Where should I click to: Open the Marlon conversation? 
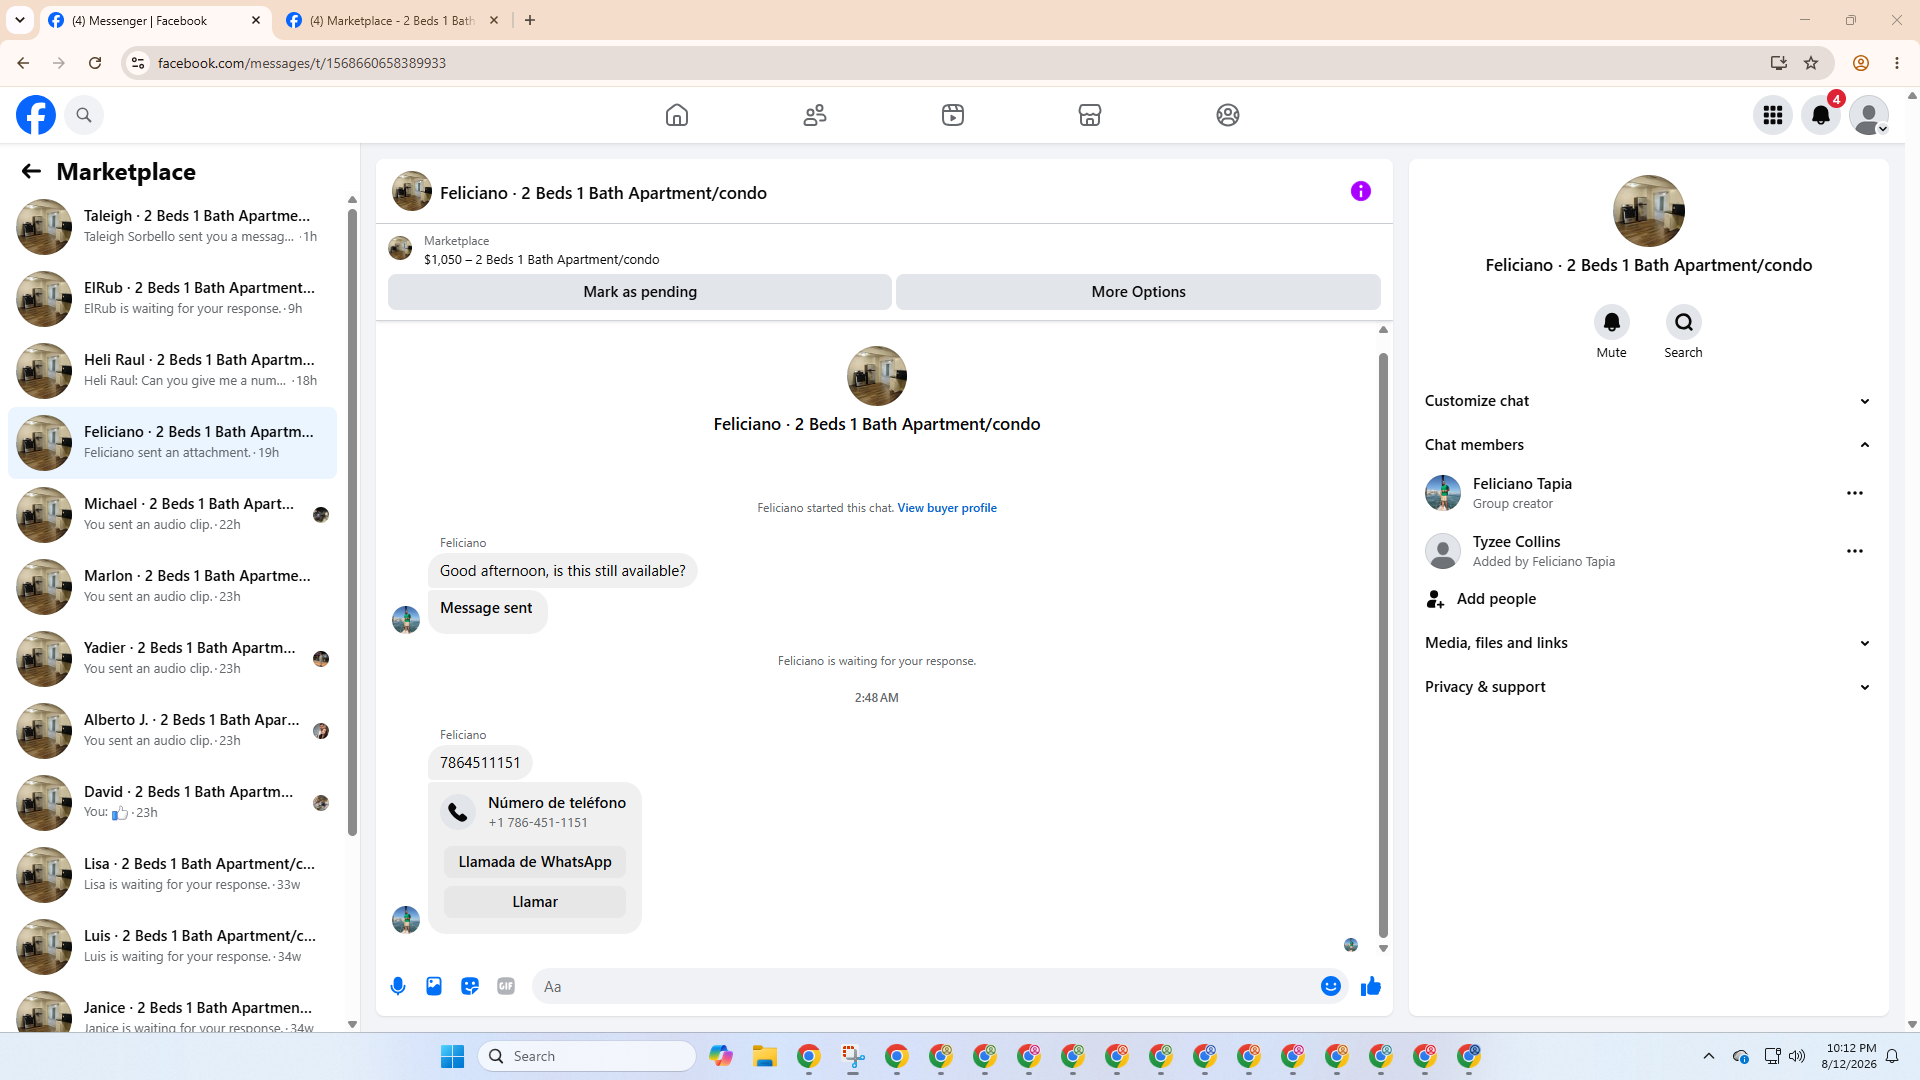[x=173, y=587]
